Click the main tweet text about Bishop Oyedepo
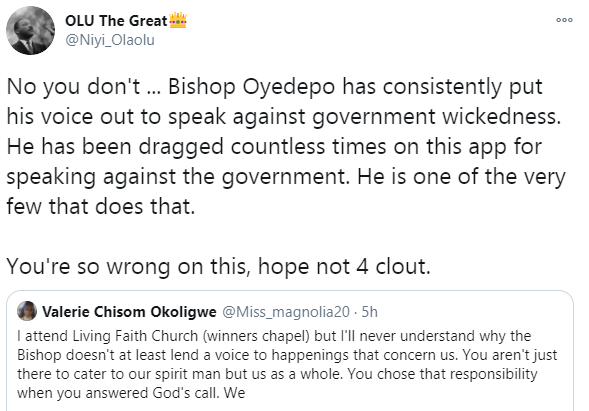This screenshot has width=589, height=411. (285, 147)
